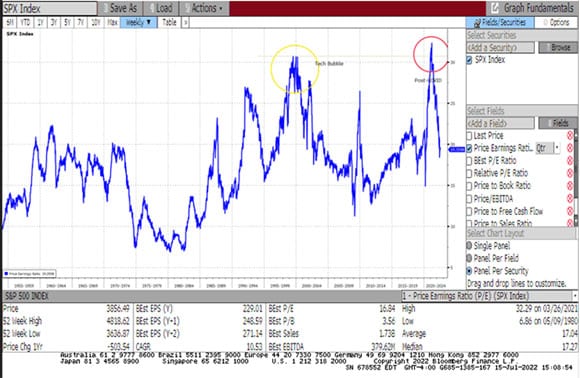Click the Graph Fundamentals export icon
This screenshot has width=580, height=378.
coord(495,8)
